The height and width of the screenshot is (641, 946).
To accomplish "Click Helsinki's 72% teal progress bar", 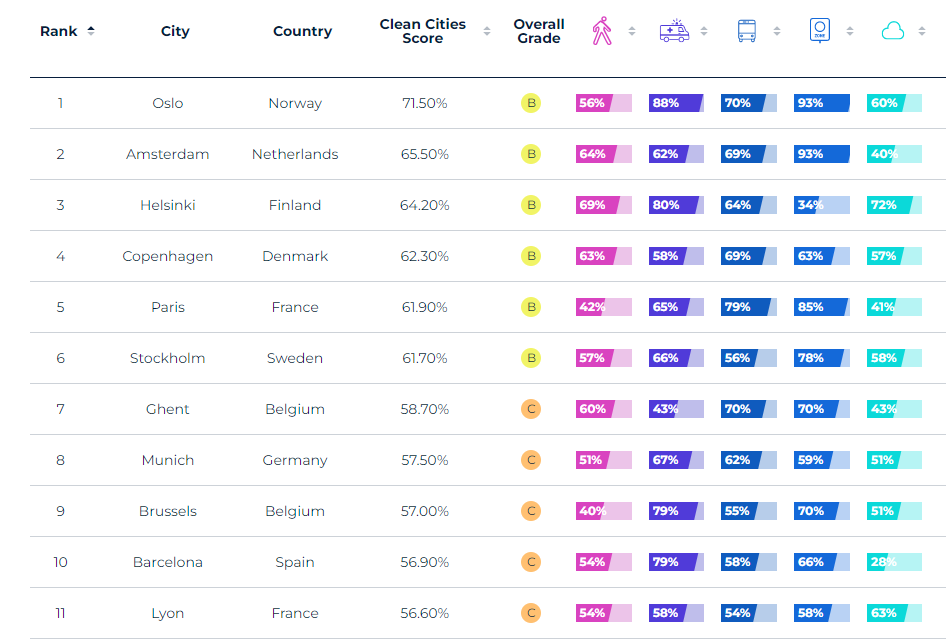I will [894, 205].
